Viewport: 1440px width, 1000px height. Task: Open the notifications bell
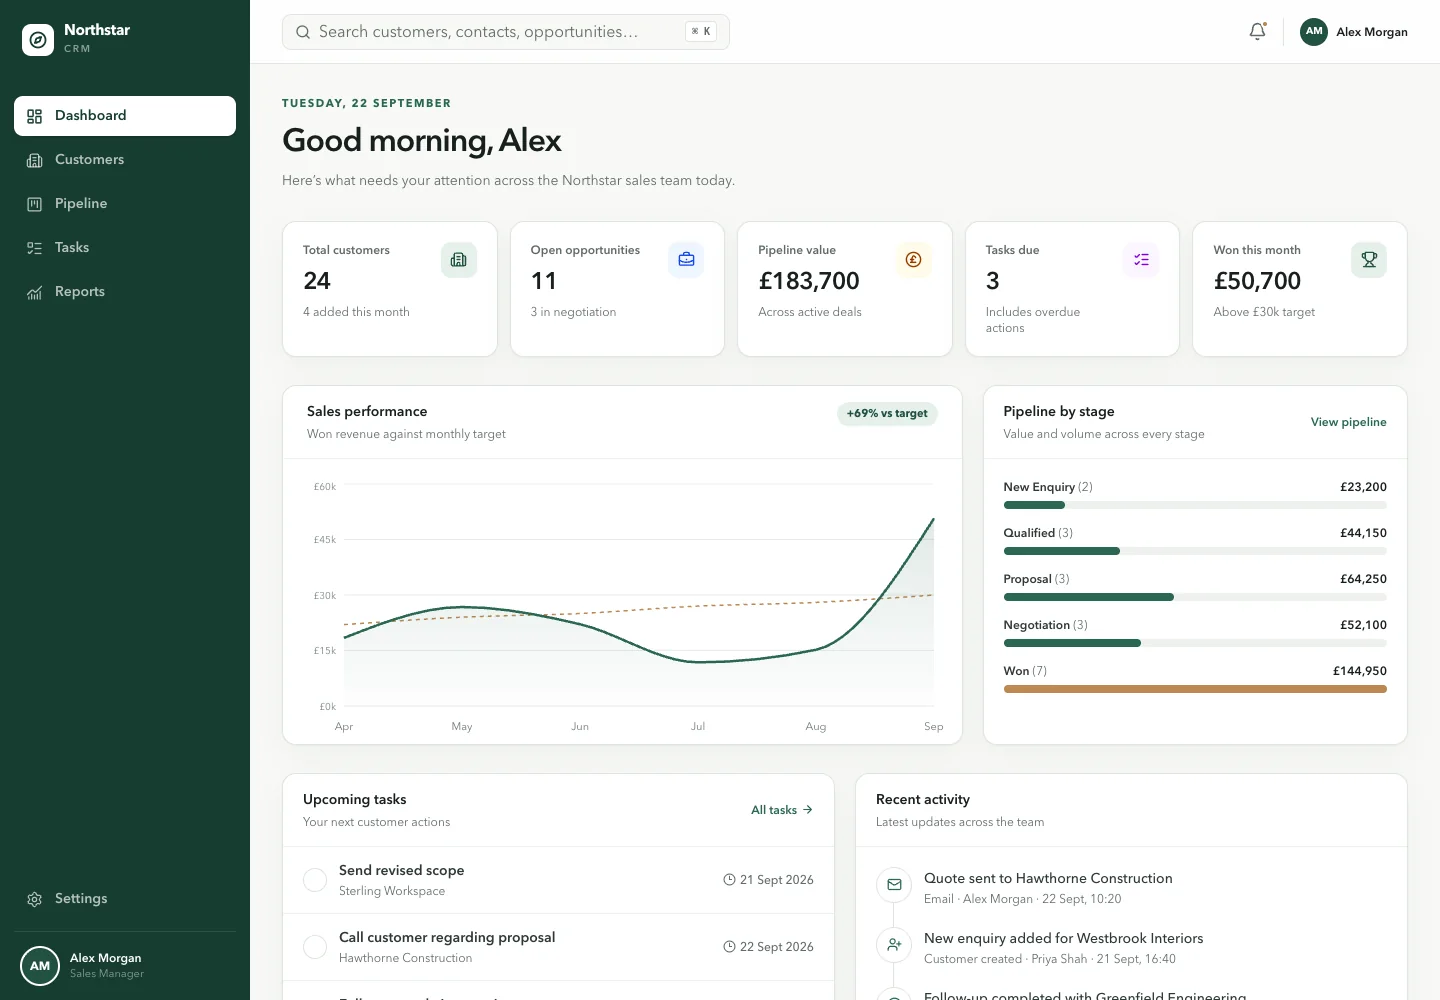tap(1258, 32)
